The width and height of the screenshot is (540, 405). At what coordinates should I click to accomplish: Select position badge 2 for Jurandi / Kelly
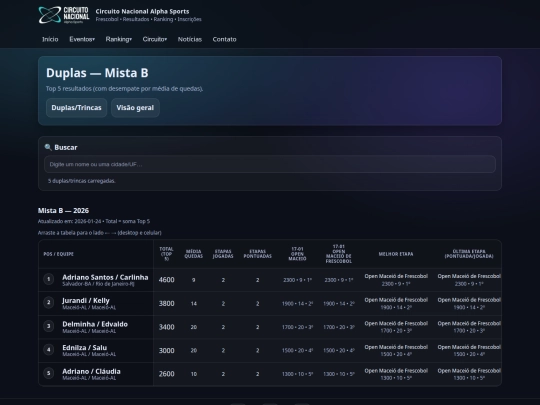pyautogui.click(x=49, y=302)
